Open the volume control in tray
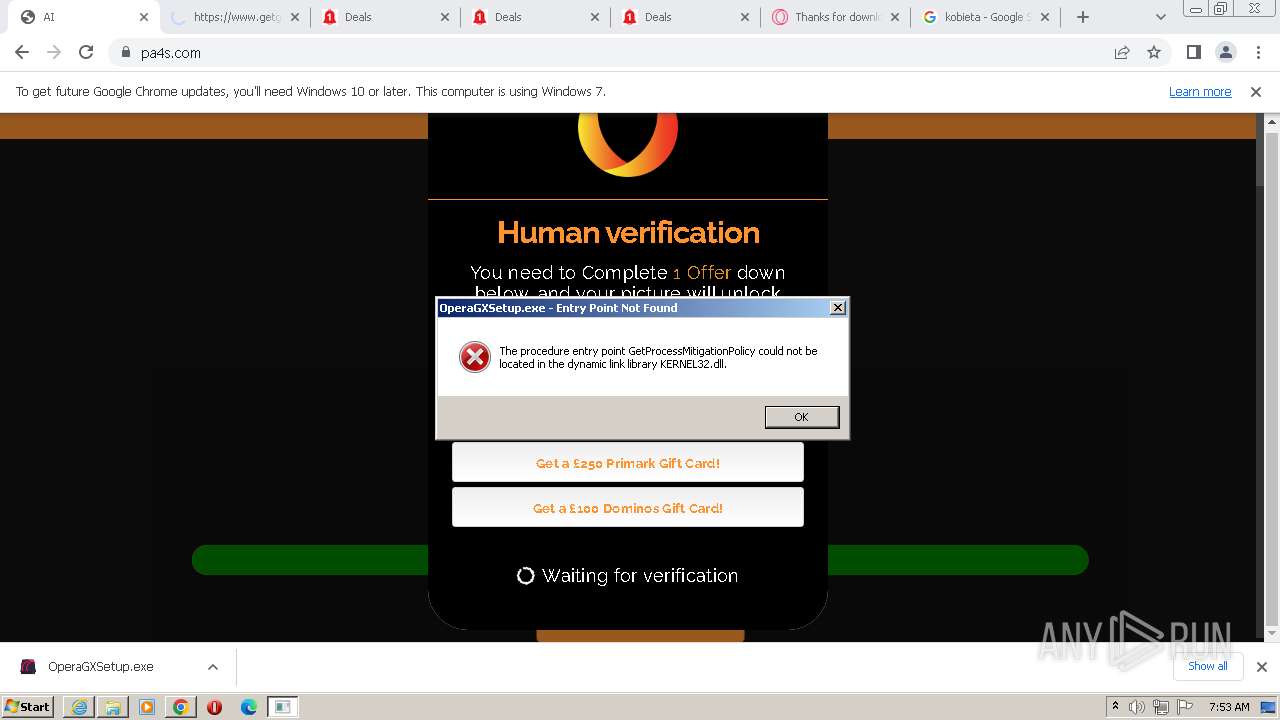Screen dimensions: 1280x720 coord(1137,707)
